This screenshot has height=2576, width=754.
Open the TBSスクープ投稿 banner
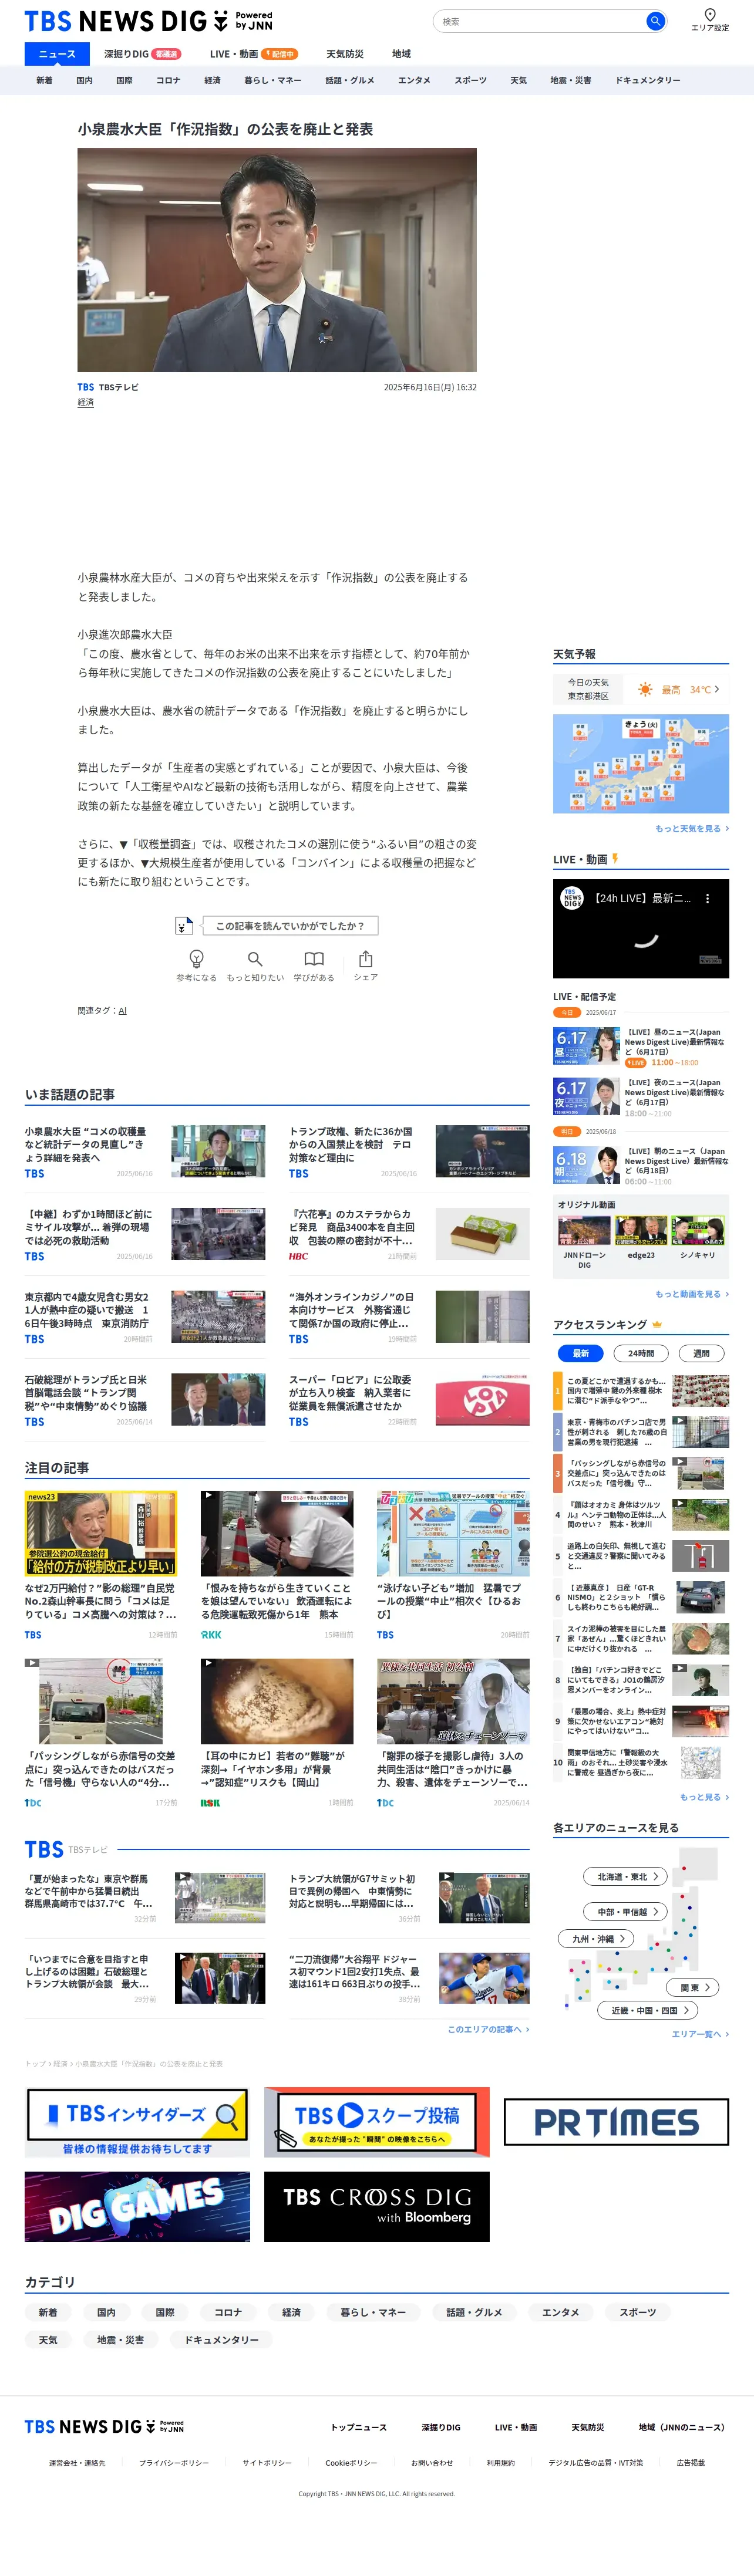point(377,2122)
